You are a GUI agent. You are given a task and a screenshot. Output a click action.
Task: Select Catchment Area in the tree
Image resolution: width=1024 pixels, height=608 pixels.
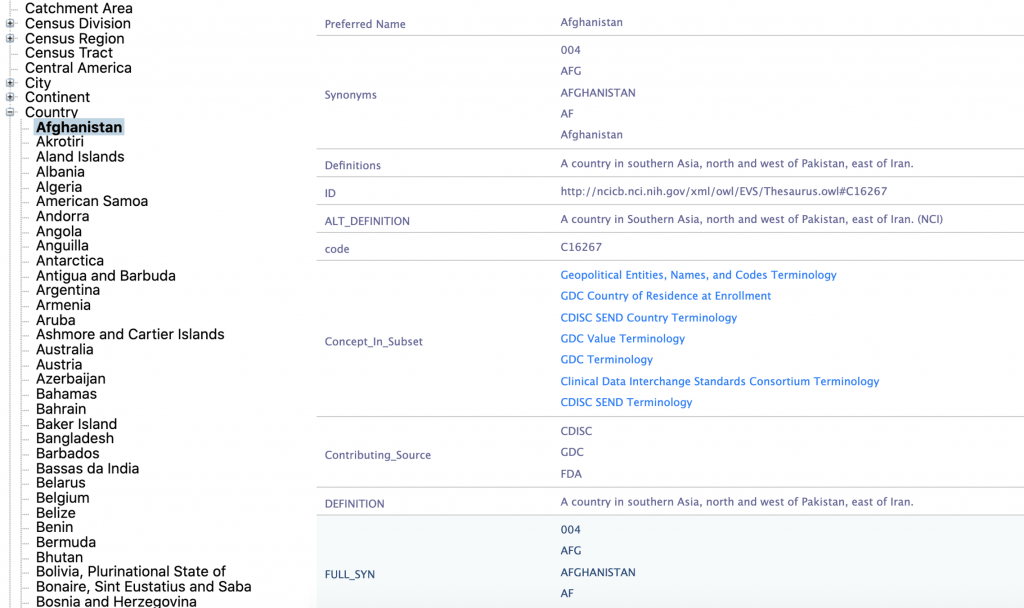[78, 8]
